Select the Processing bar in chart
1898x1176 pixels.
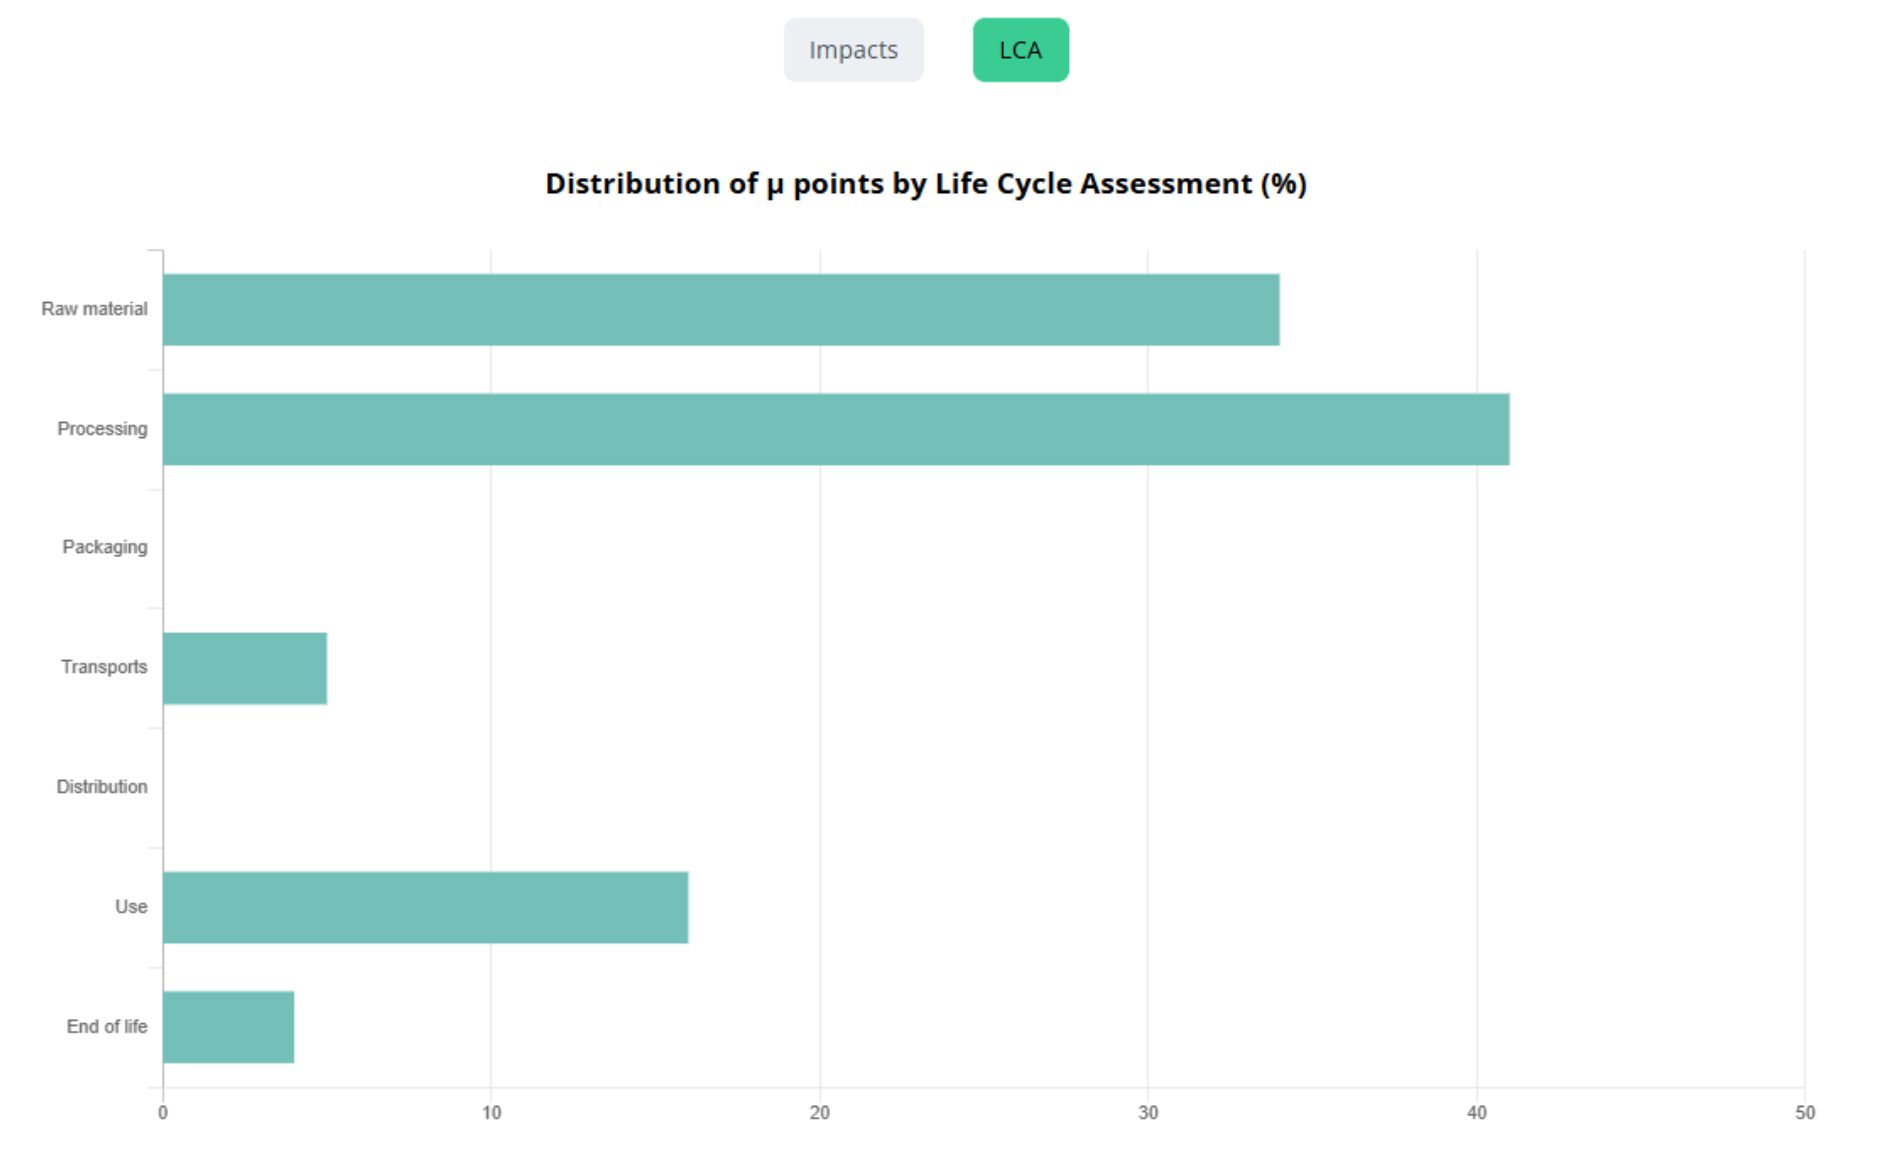(x=835, y=429)
